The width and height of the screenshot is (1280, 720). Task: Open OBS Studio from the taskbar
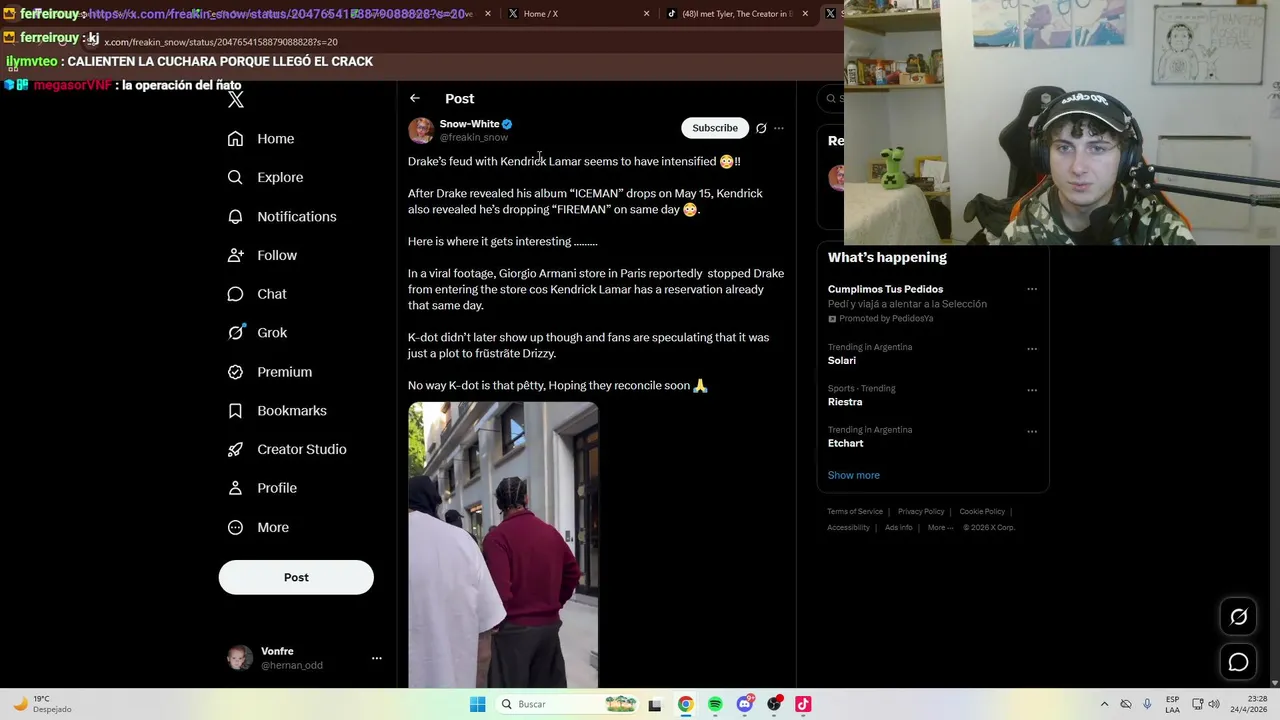coord(774,704)
